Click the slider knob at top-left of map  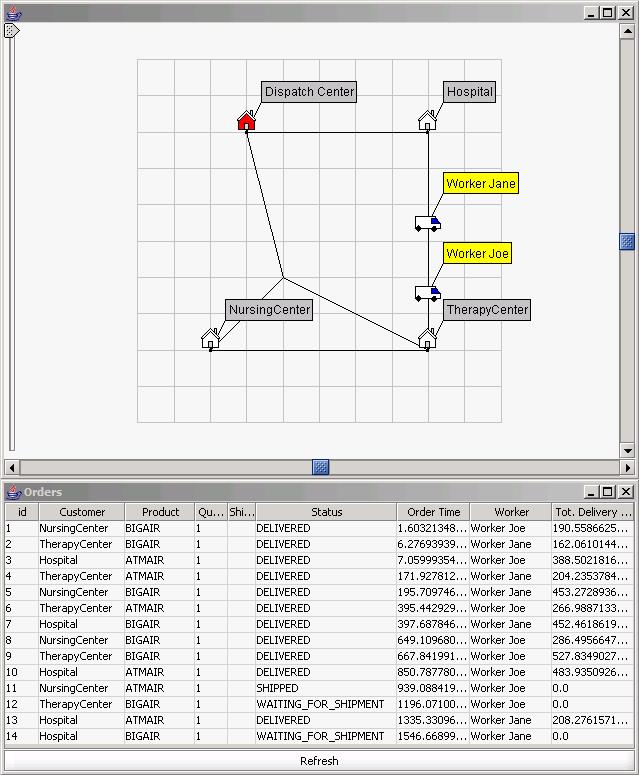11,31
